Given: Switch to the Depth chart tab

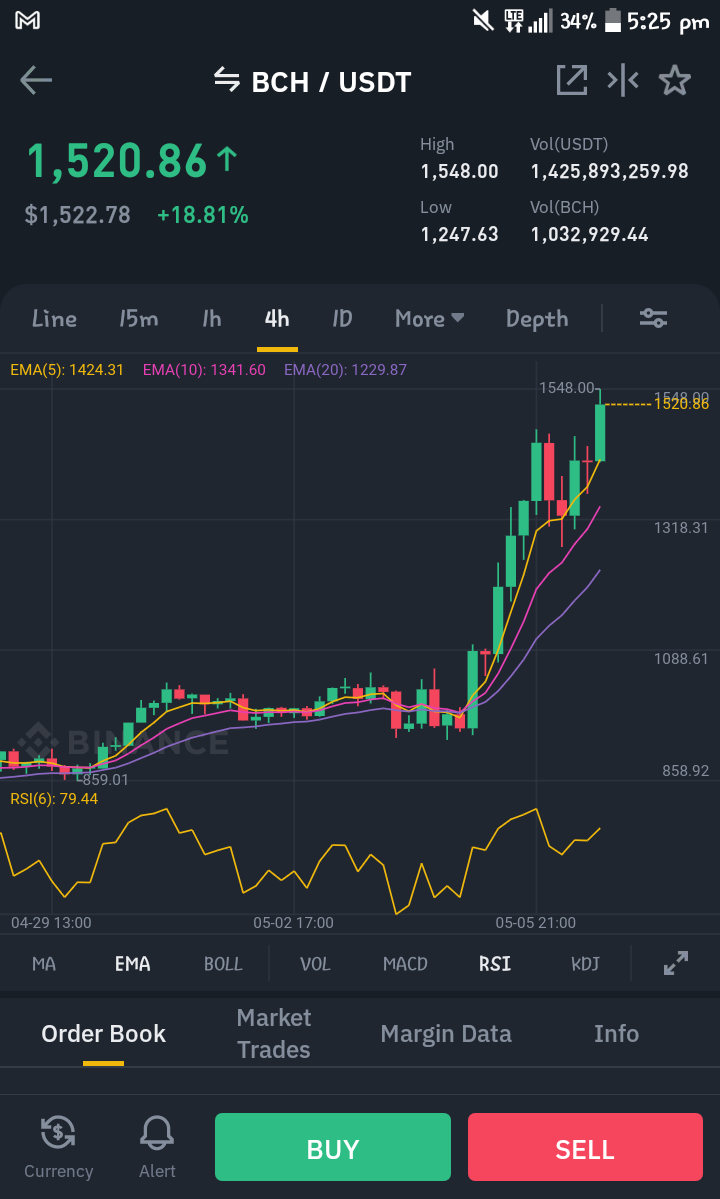Looking at the screenshot, I should pos(537,318).
